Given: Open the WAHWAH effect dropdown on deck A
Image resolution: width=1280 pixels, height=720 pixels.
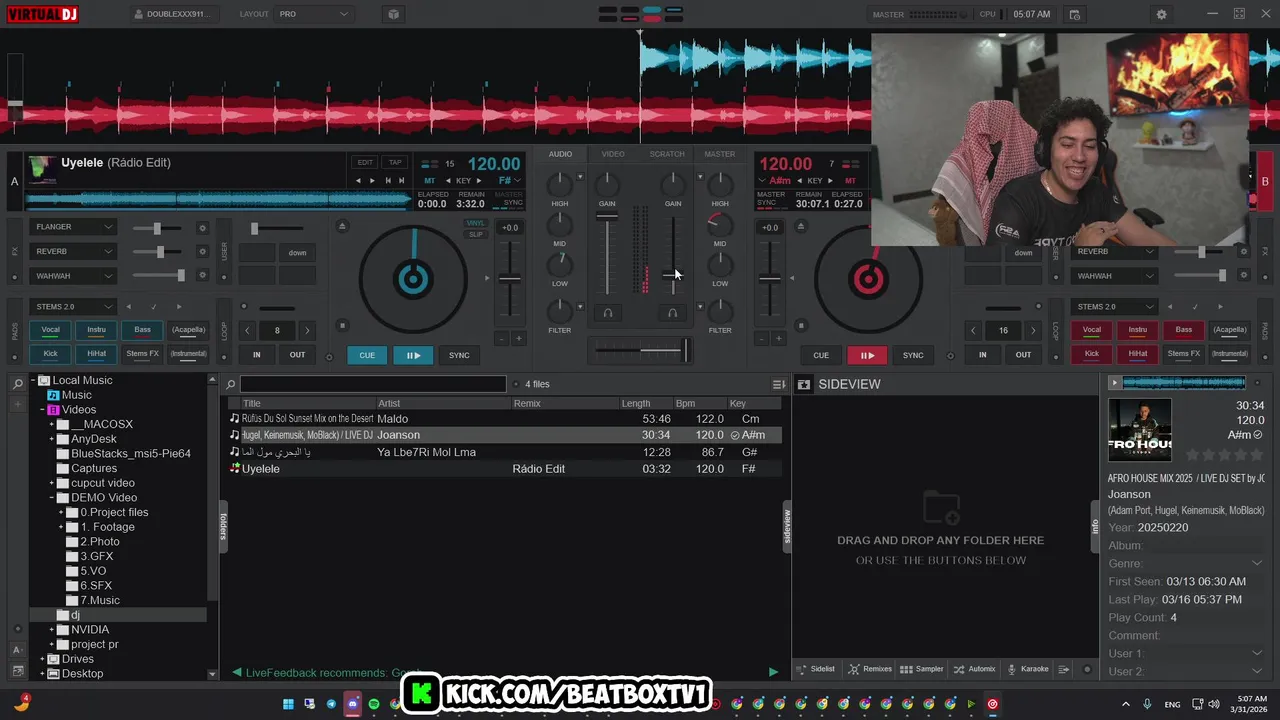Looking at the screenshot, I should [x=73, y=275].
